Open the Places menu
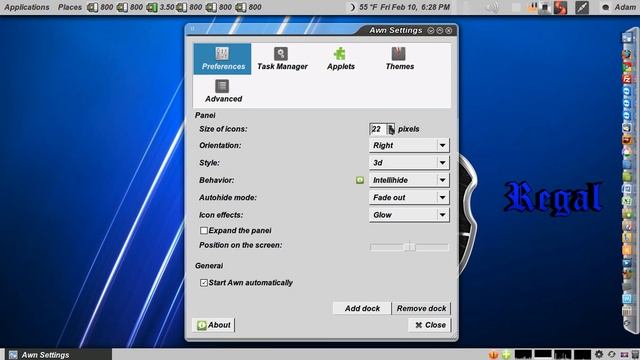 [x=70, y=7]
